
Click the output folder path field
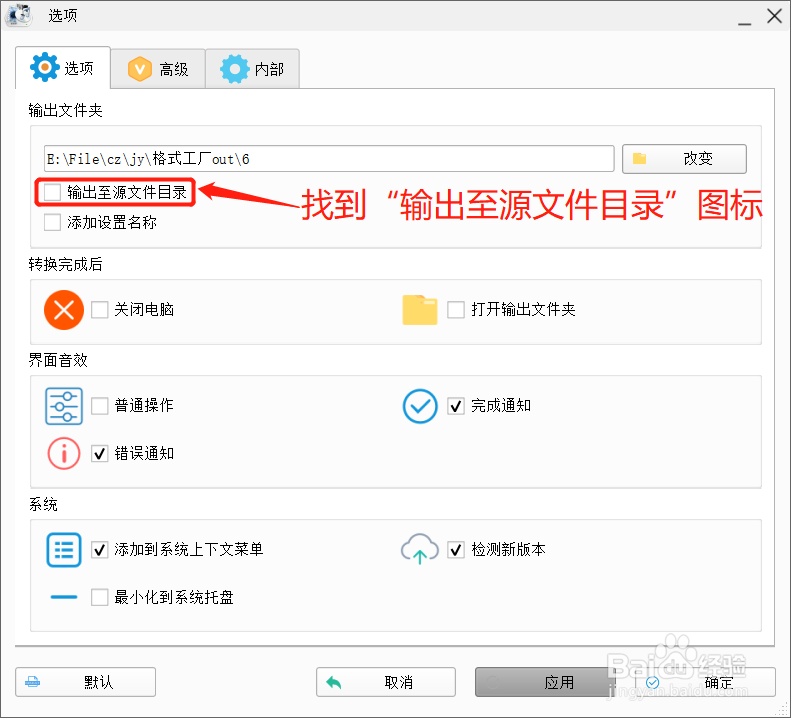coord(328,158)
